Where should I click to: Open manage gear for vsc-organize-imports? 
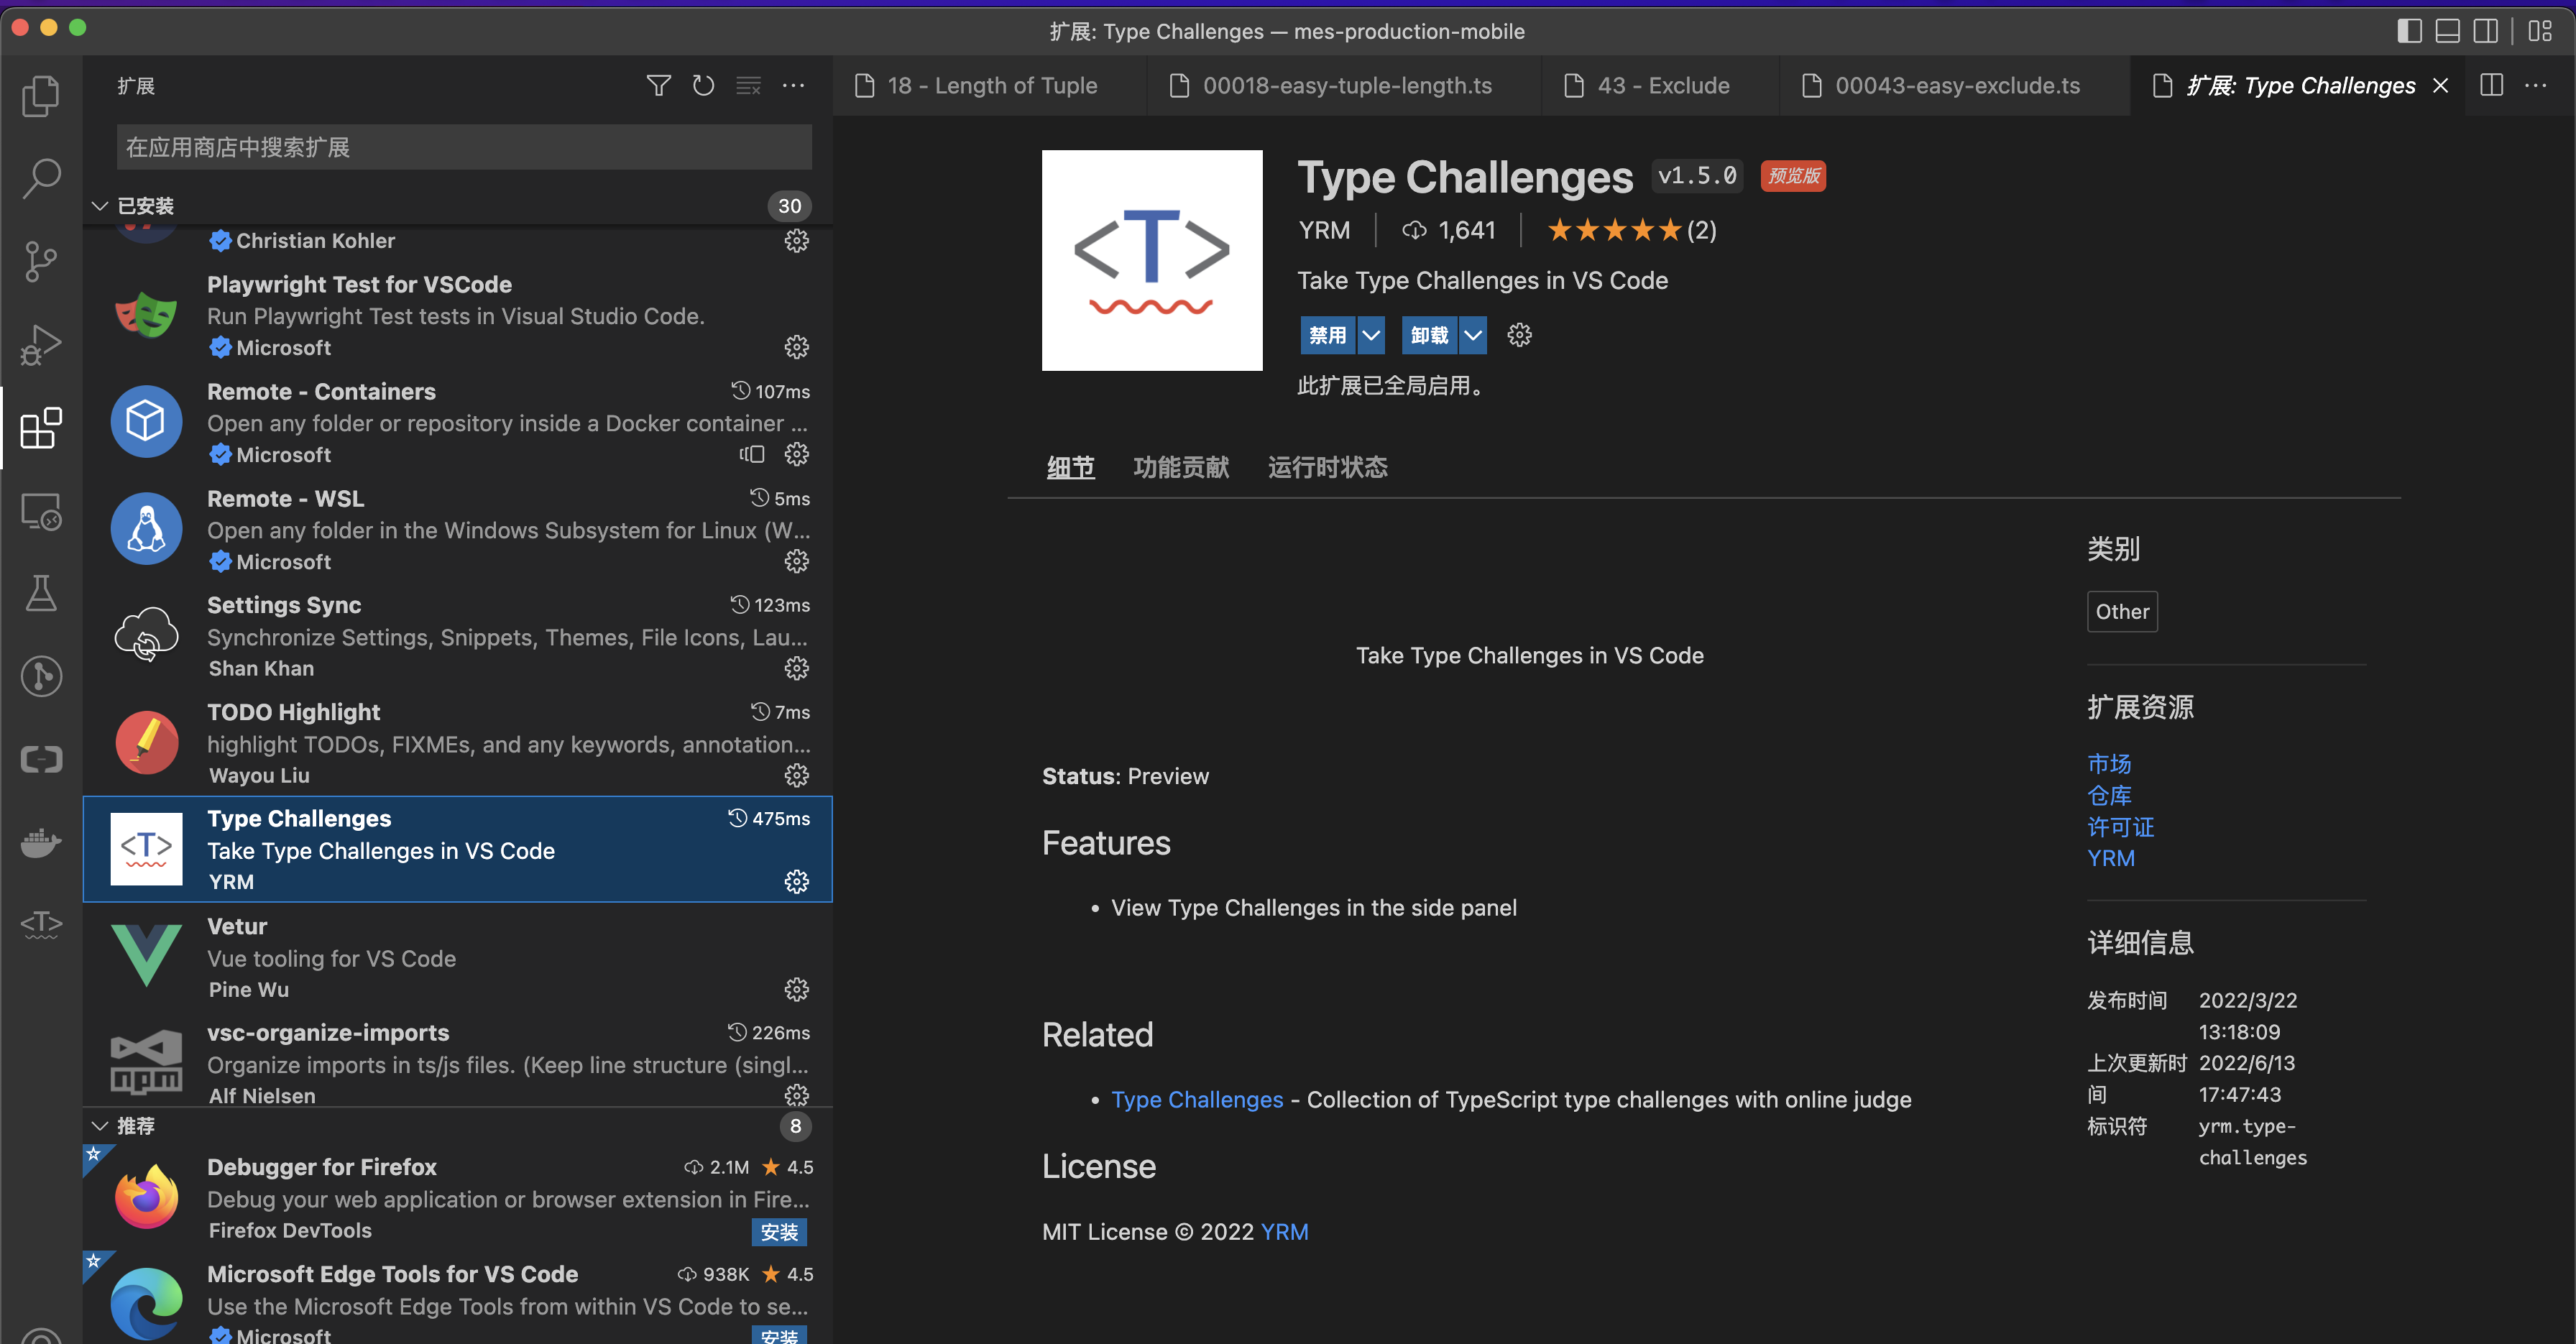pyautogui.click(x=796, y=1095)
